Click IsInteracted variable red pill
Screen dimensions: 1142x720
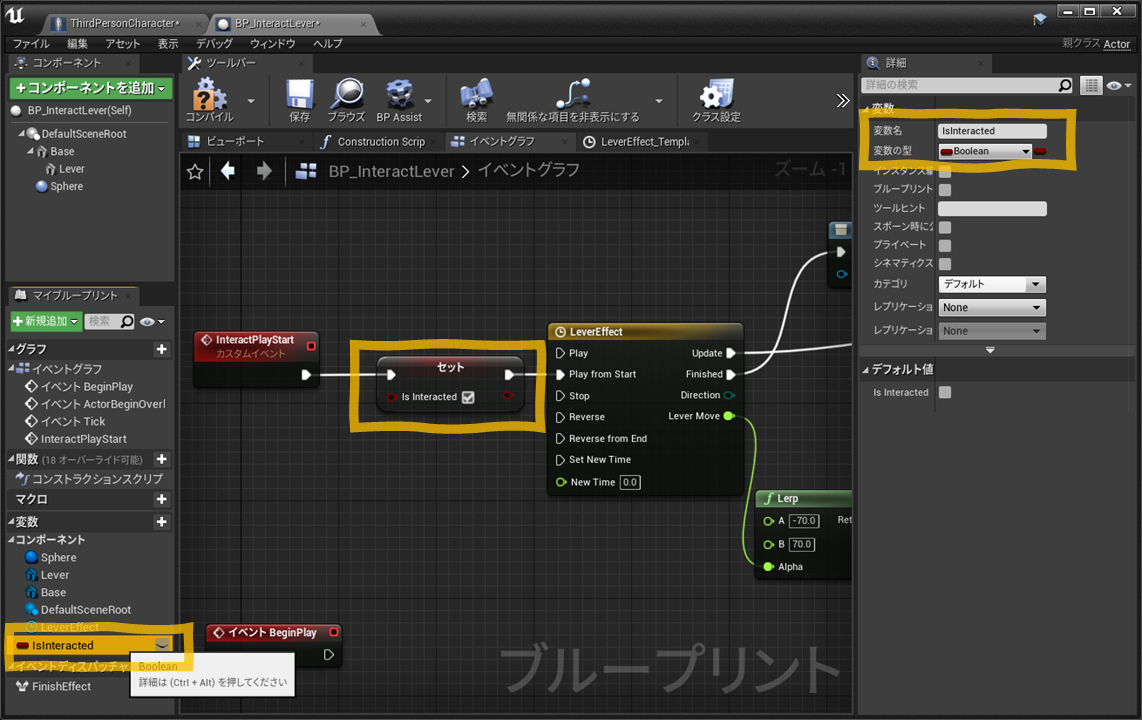pos(22,646)
